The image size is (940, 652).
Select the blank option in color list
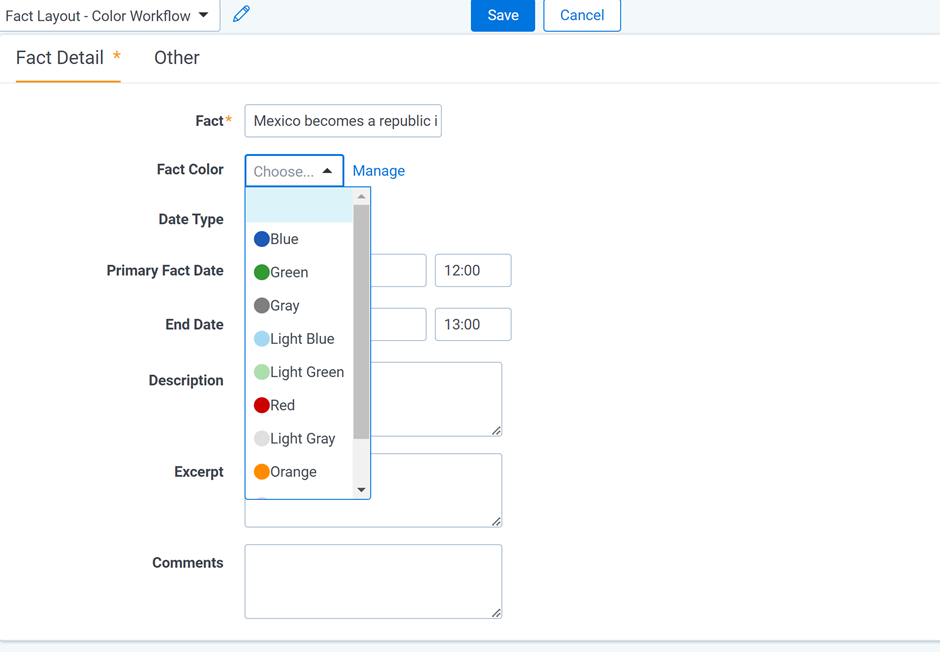[299, 206]
